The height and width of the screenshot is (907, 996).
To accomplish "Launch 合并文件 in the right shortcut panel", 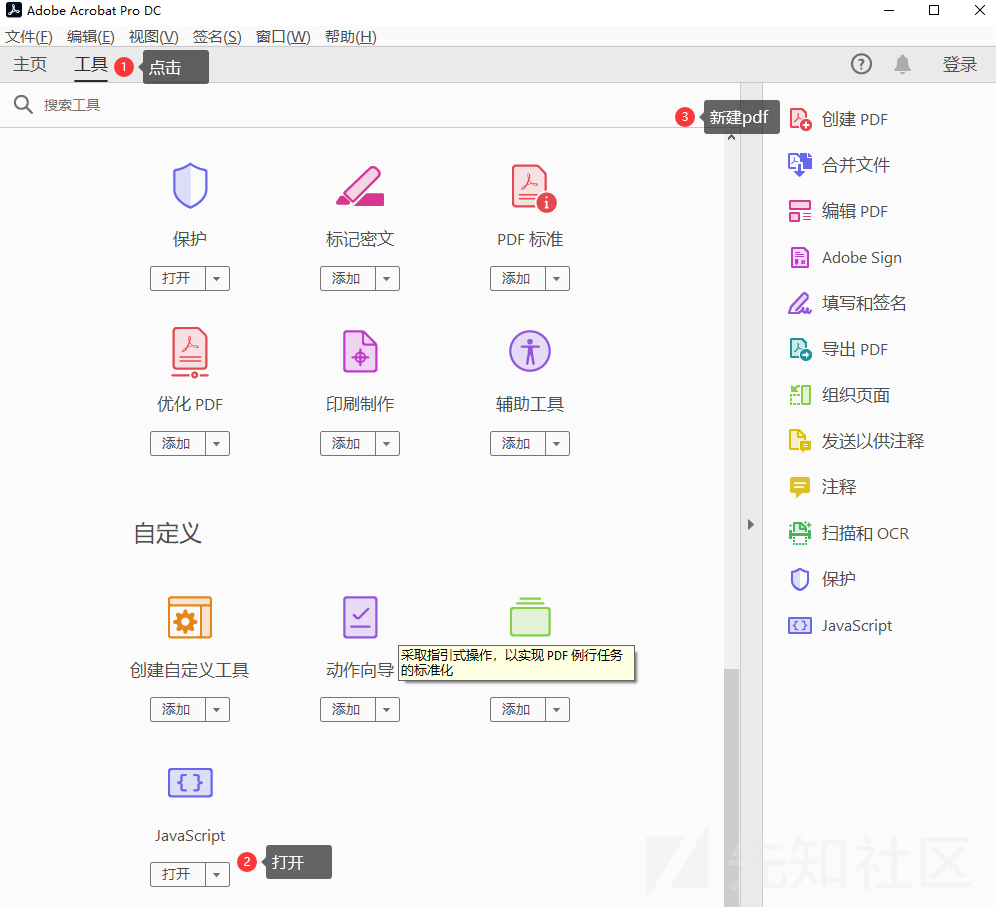I will [x=839, y=165].
